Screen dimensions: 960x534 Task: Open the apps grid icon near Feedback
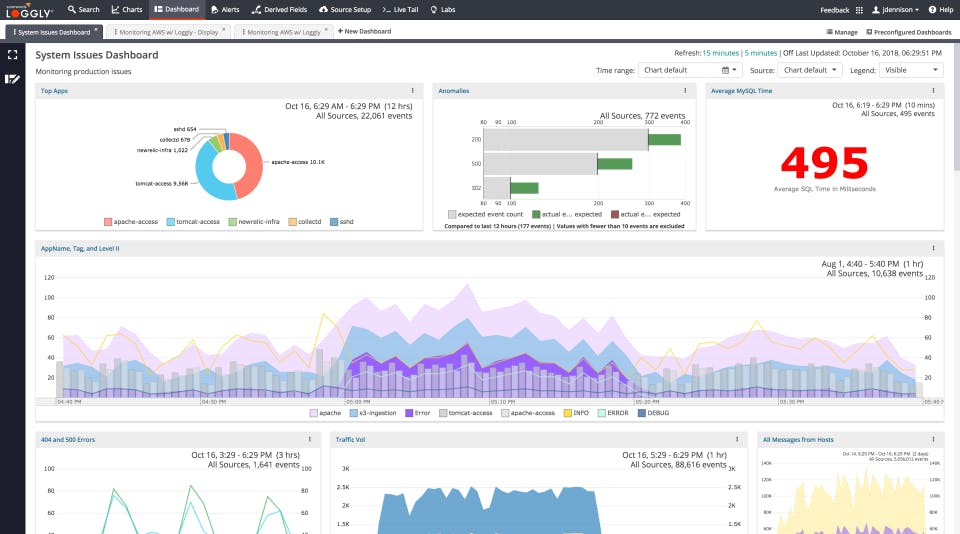coord(859,10)
